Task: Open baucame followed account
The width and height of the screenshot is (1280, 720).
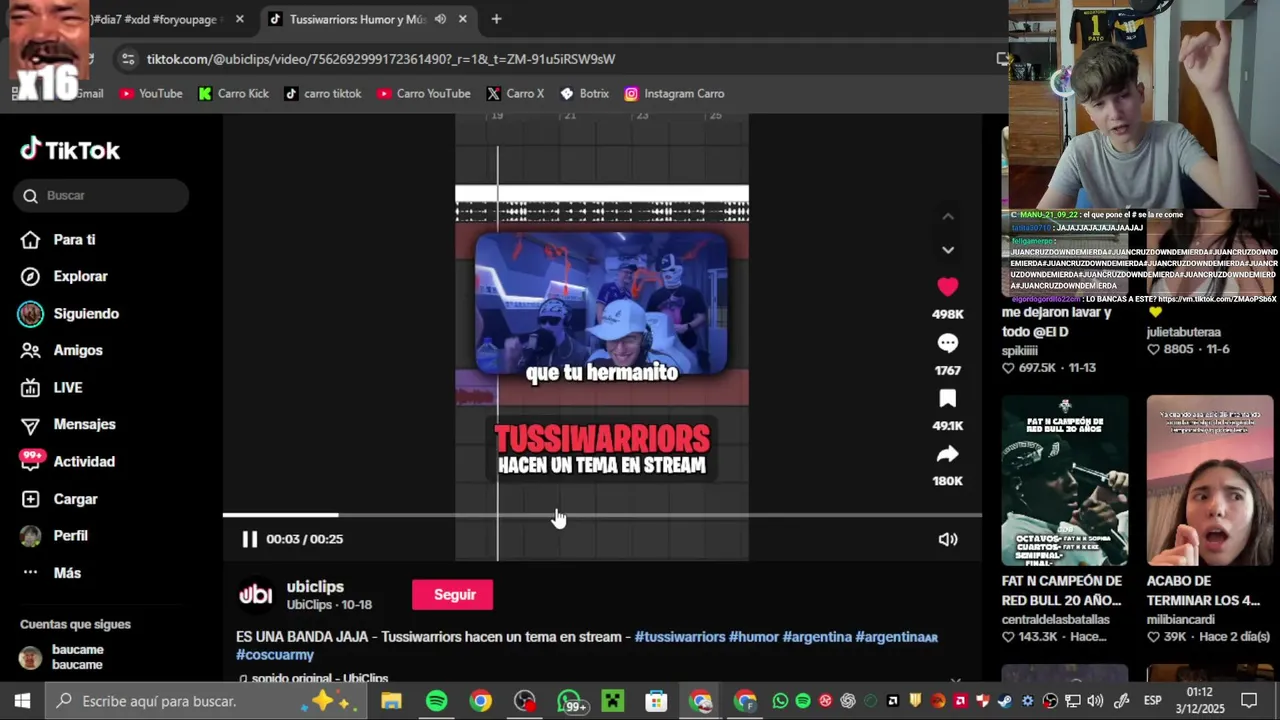Action: pos(62,657)
